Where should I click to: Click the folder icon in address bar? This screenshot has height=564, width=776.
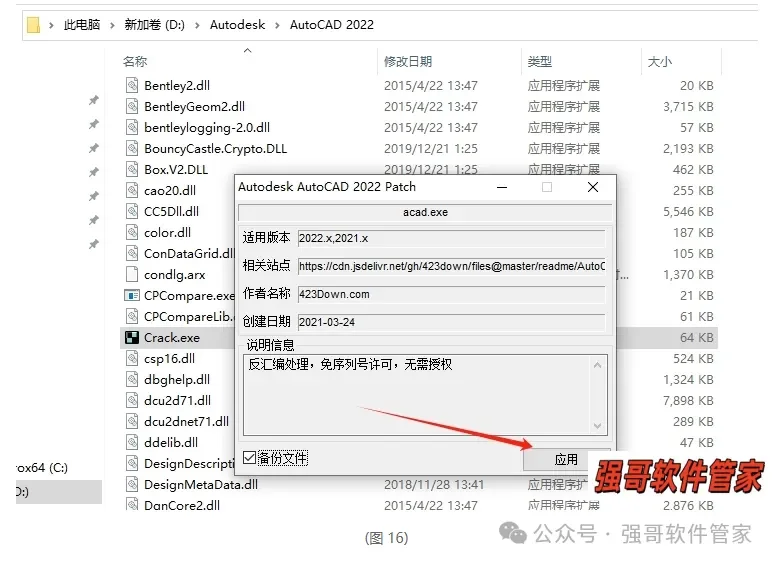click(x=33, y=25)
